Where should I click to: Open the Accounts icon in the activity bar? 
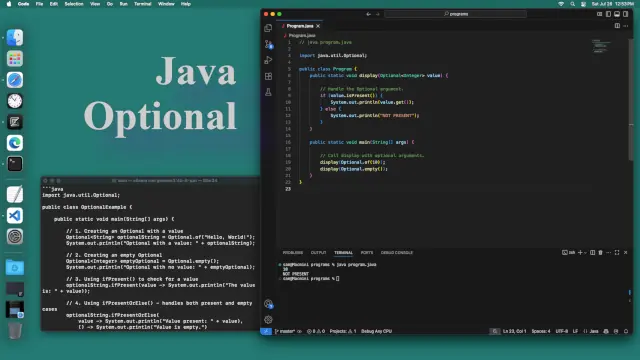click(268, 304)
